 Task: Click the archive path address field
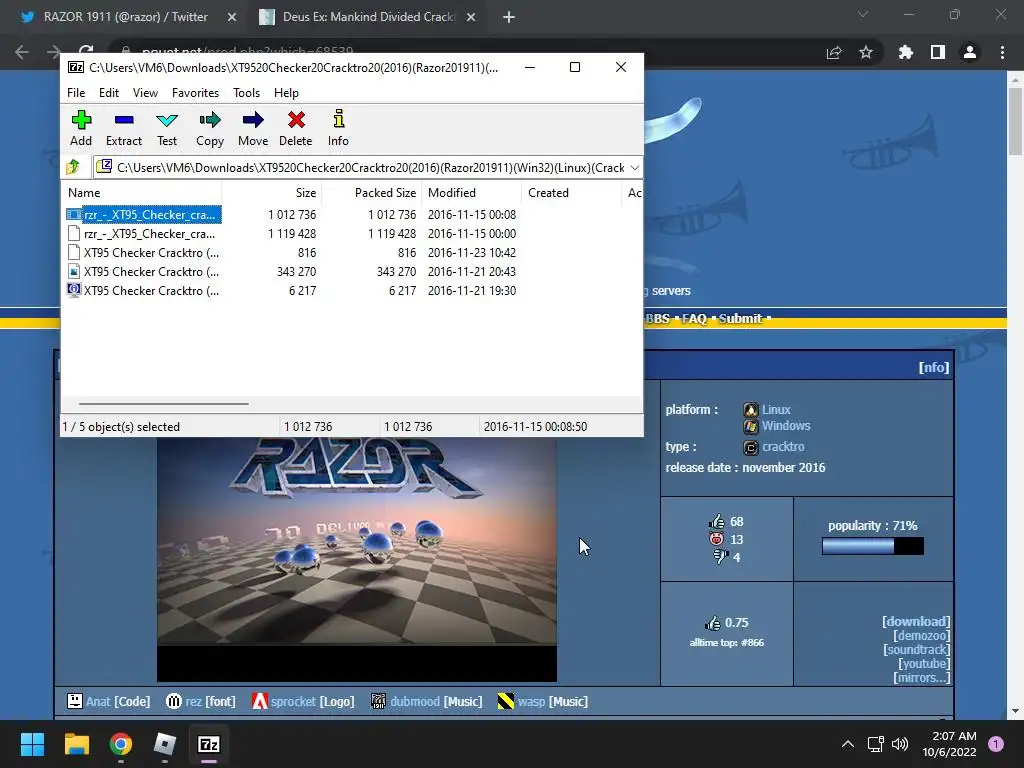(x=368, y=168)
